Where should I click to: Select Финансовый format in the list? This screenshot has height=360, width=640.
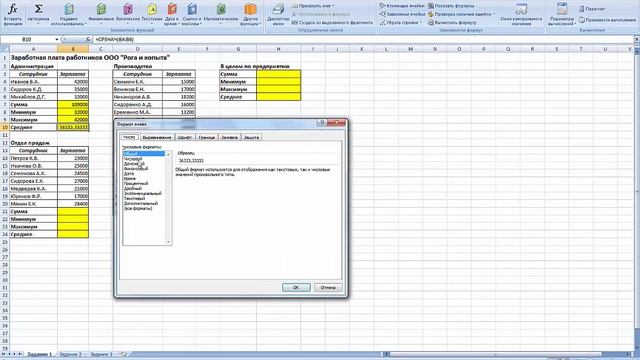(x=136, y=168)
